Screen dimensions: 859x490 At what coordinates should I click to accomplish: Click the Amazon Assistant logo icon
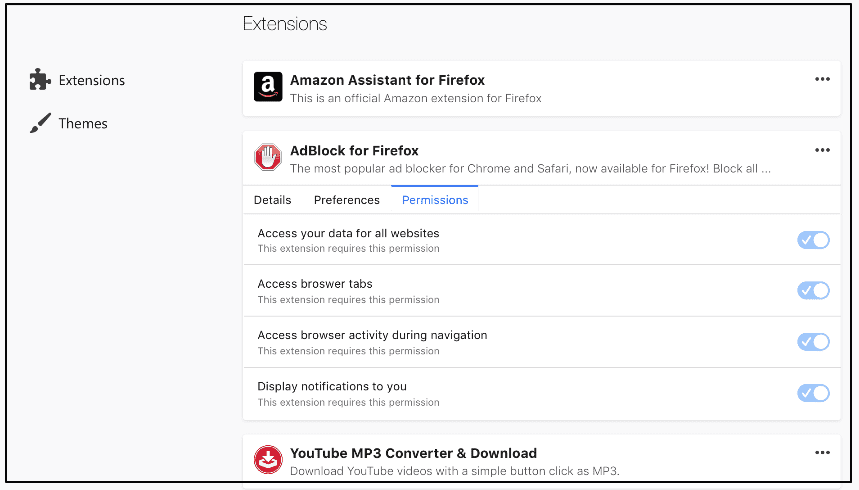[268, 87]
